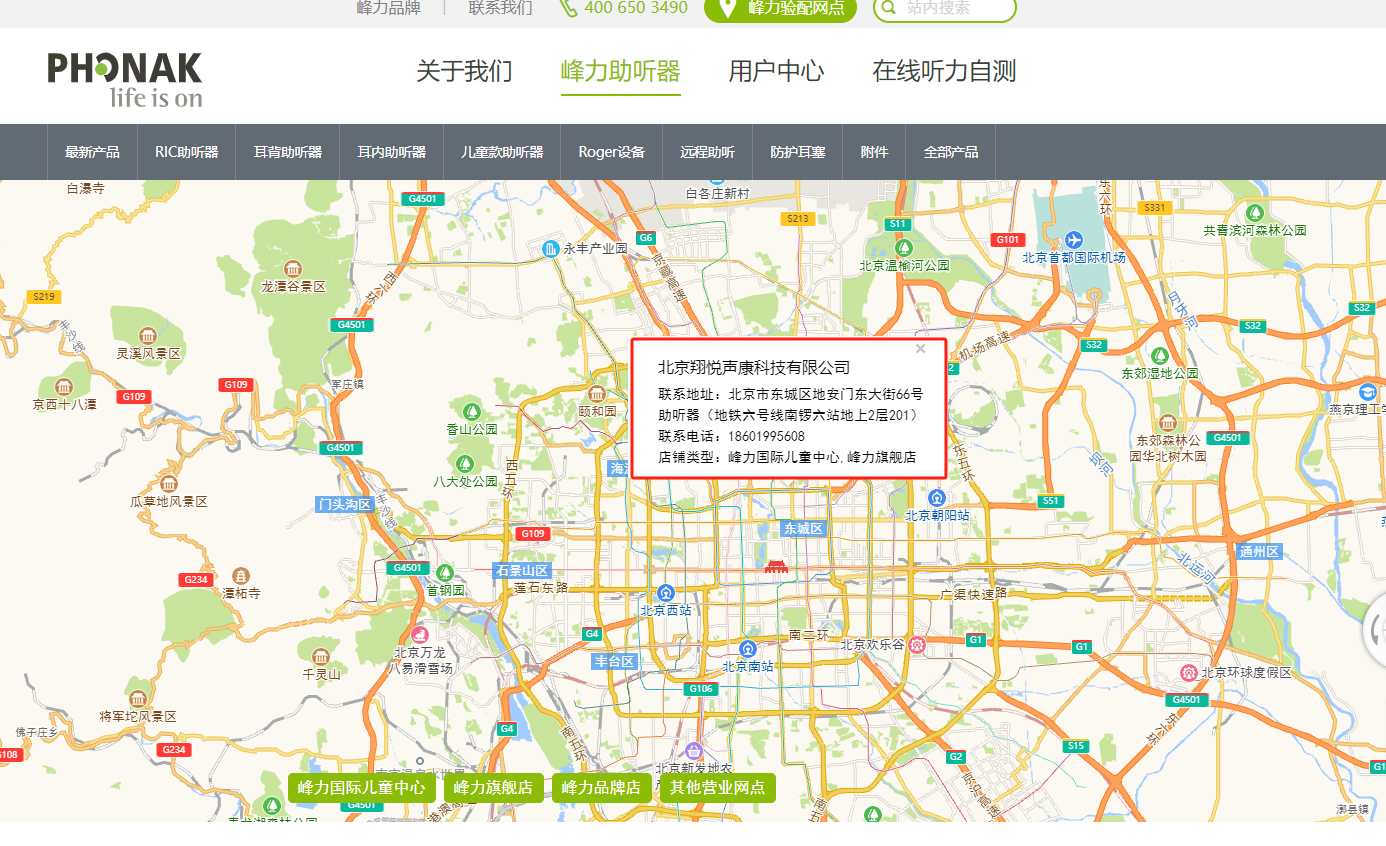Viewport: 1386px width, 846px height.
Task: Click the 北京欢乐谷 amusement park icon
Action: (918, 645)
